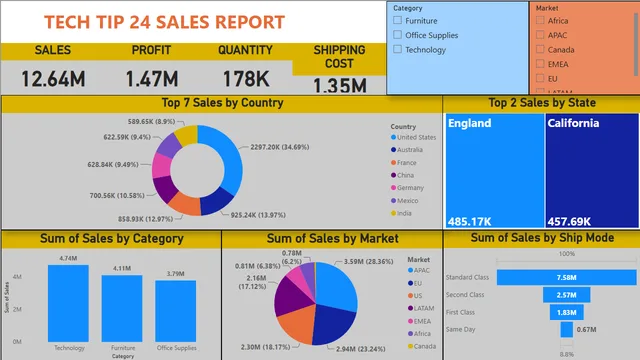This screenshot has height=360, width=640.
Task: Select the Second Class funnel bar
Action: [x=567, y=295]
